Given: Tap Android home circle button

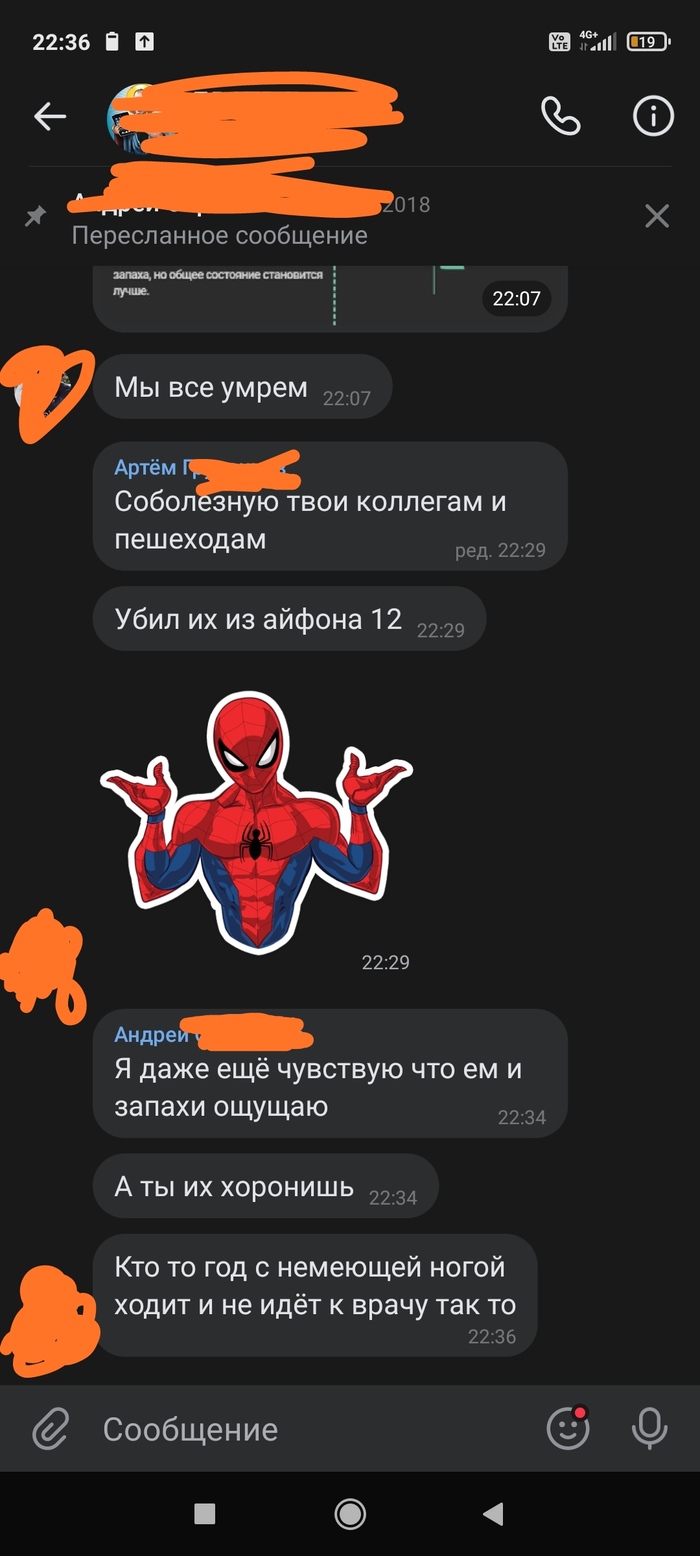Looking at the screenshot, I should tap(350, 1514).
